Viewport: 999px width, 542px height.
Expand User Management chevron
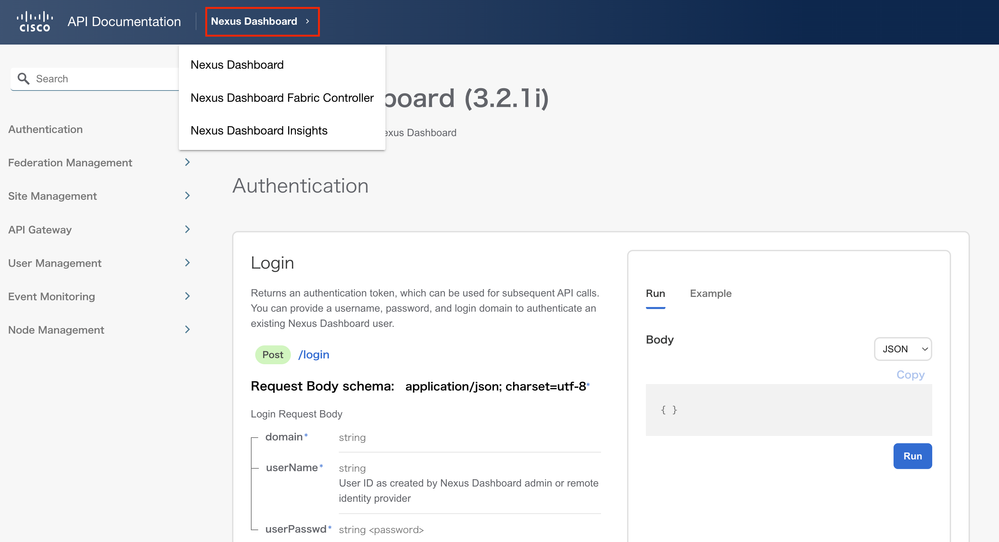(187, 262)
